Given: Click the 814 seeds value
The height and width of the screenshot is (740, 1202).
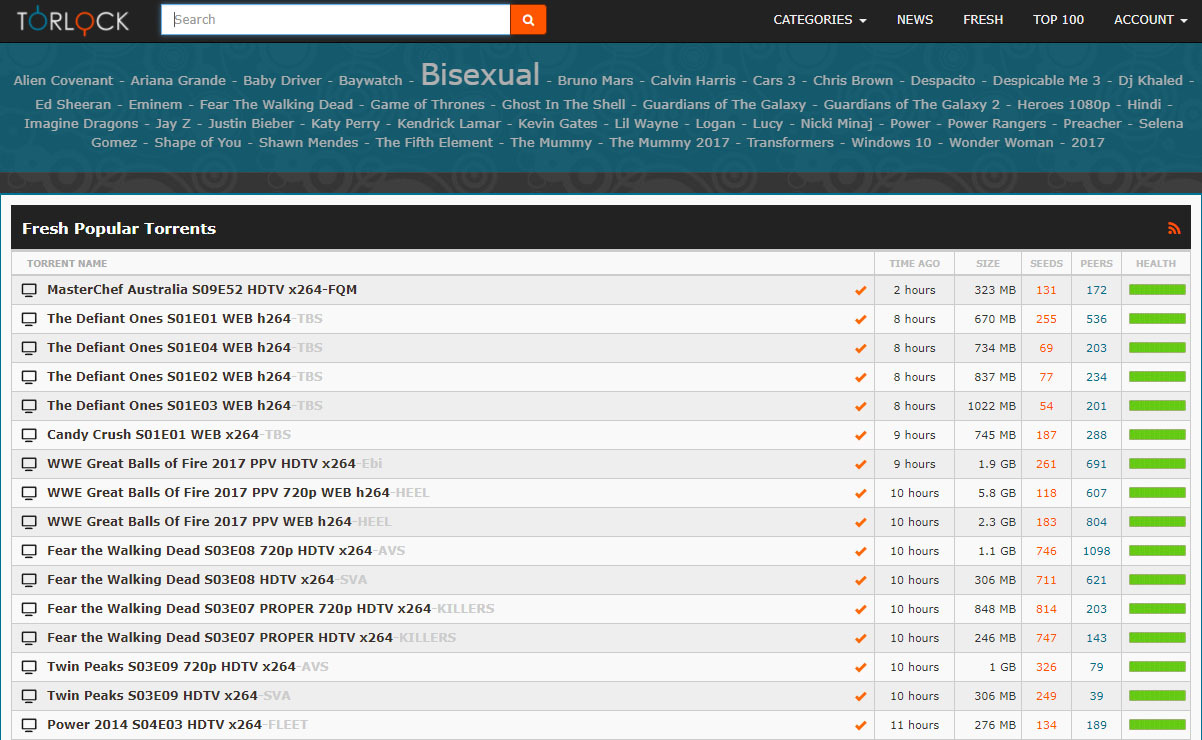Looking at the screenshot, I should 1047,609.
